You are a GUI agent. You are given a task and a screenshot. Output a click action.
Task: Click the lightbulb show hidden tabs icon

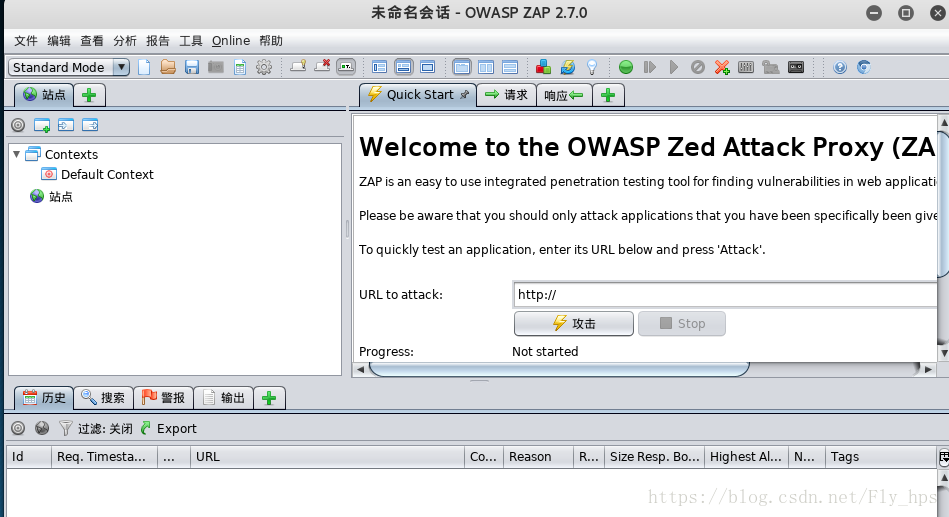(592, 67)
